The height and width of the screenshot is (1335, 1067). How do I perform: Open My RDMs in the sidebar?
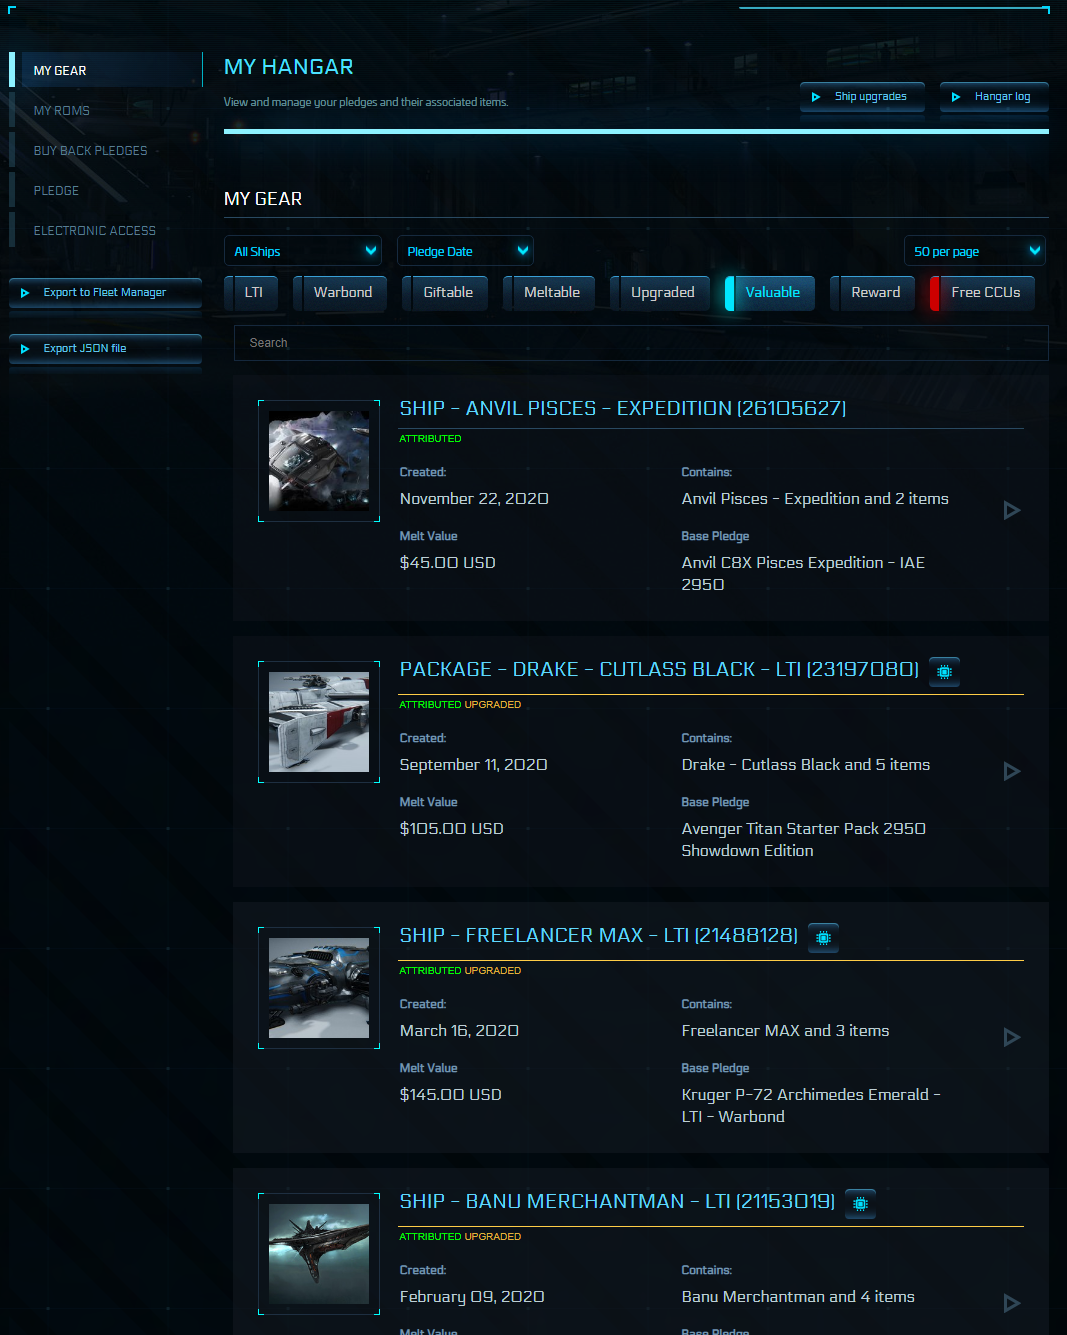point(61,110)
